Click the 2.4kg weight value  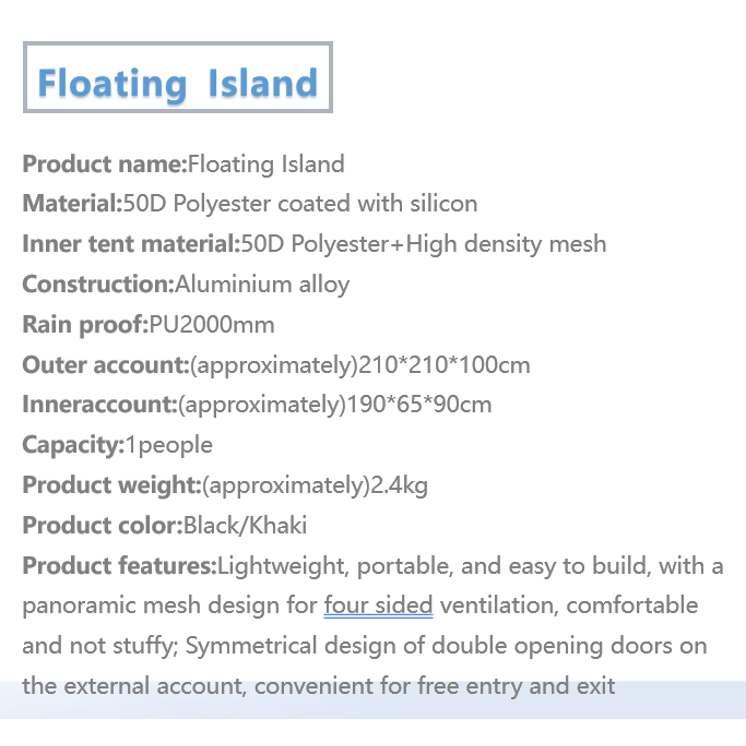point(399,486)
